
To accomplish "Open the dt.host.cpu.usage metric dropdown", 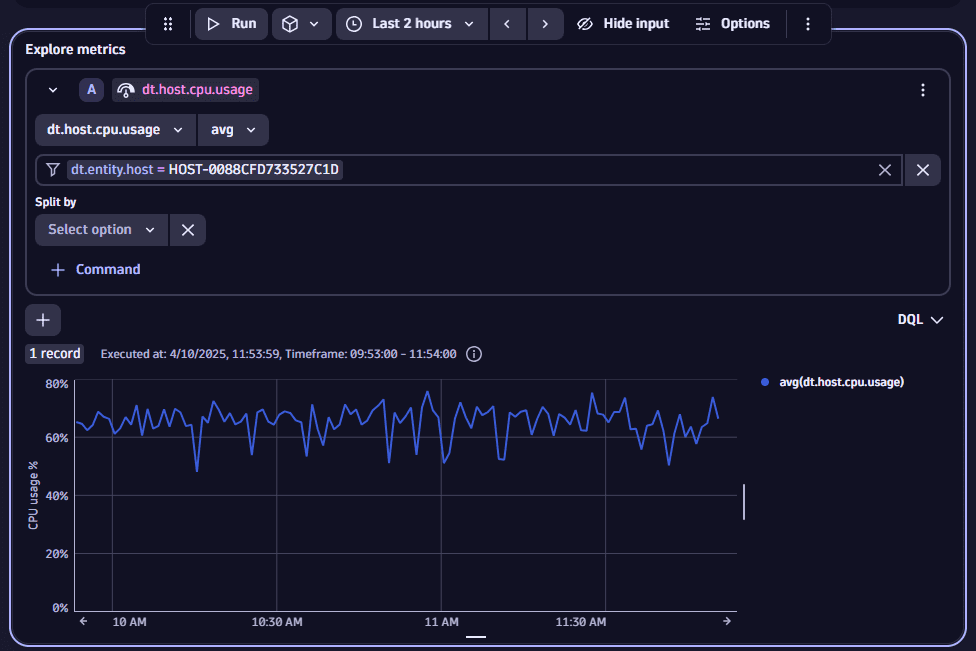I will coord(115,130).
